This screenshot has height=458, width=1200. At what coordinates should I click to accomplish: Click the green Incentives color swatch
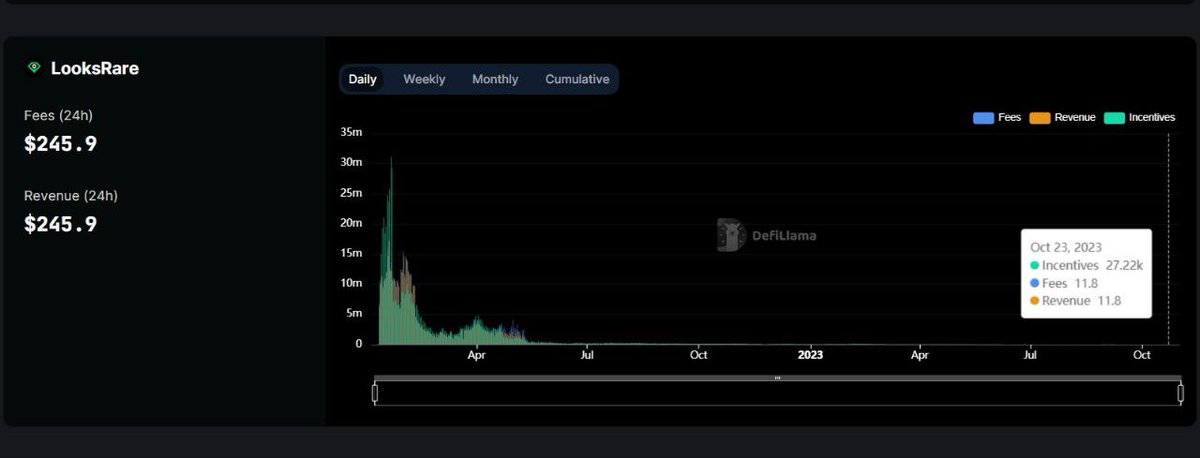(x=1114, y=118)
